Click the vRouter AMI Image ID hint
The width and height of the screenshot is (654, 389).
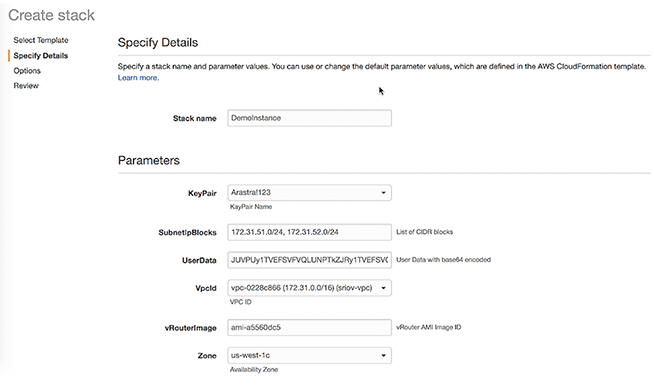pos(428,327)
